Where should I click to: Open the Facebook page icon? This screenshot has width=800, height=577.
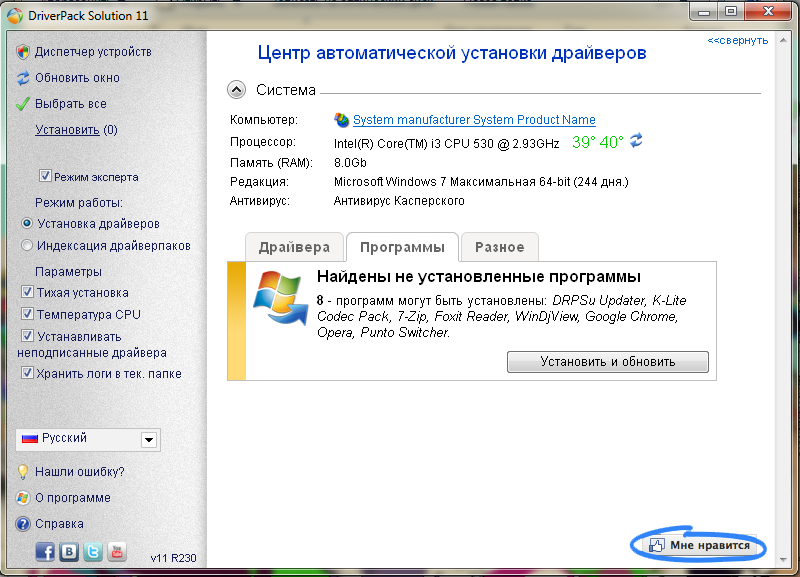(45, 551)
